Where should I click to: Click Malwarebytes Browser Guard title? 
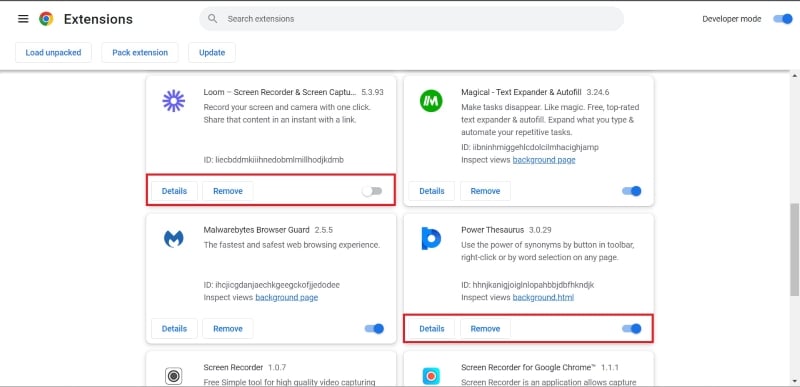(257, 230)
